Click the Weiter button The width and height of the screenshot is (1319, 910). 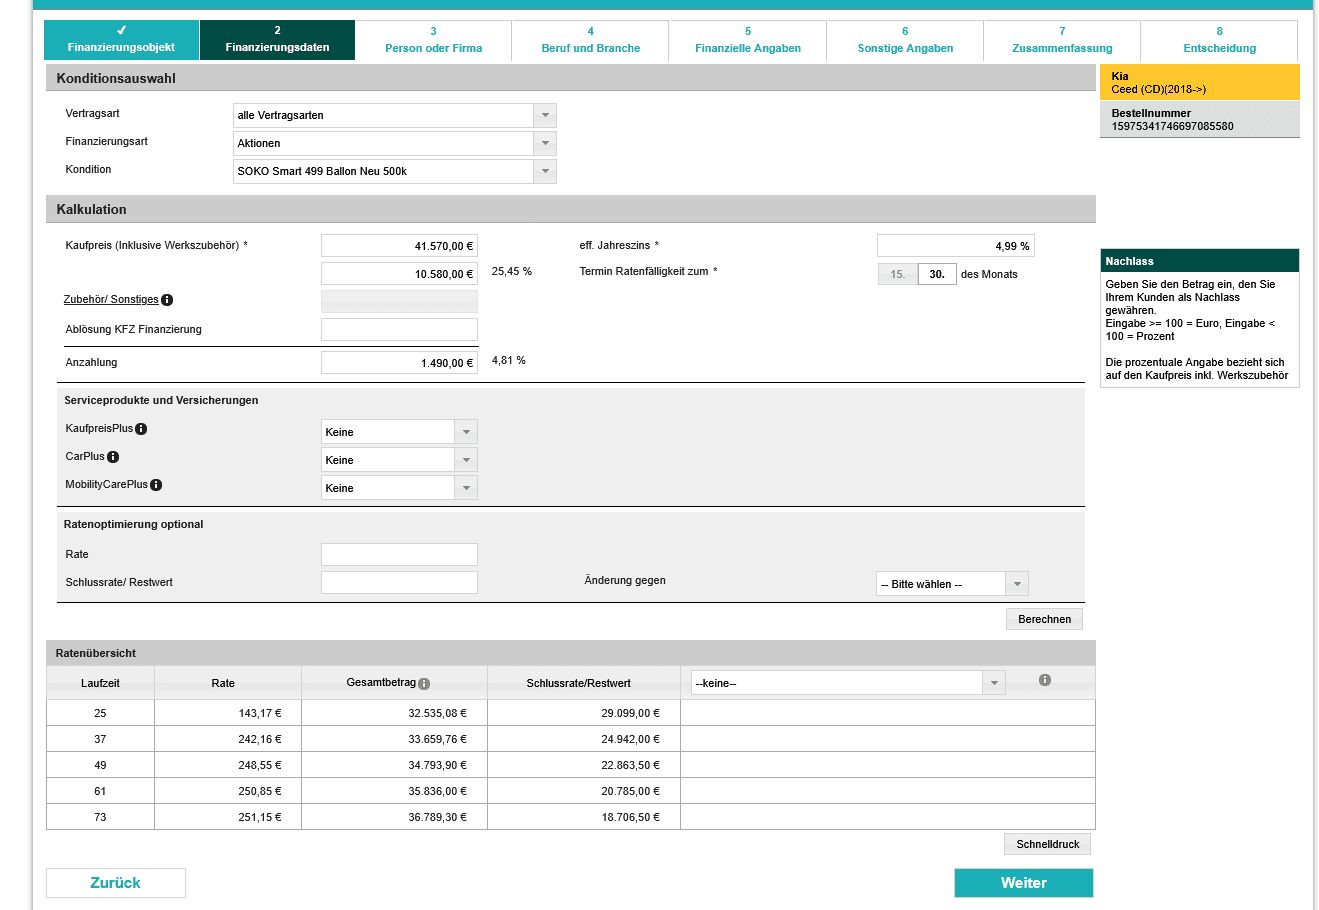1023,883
